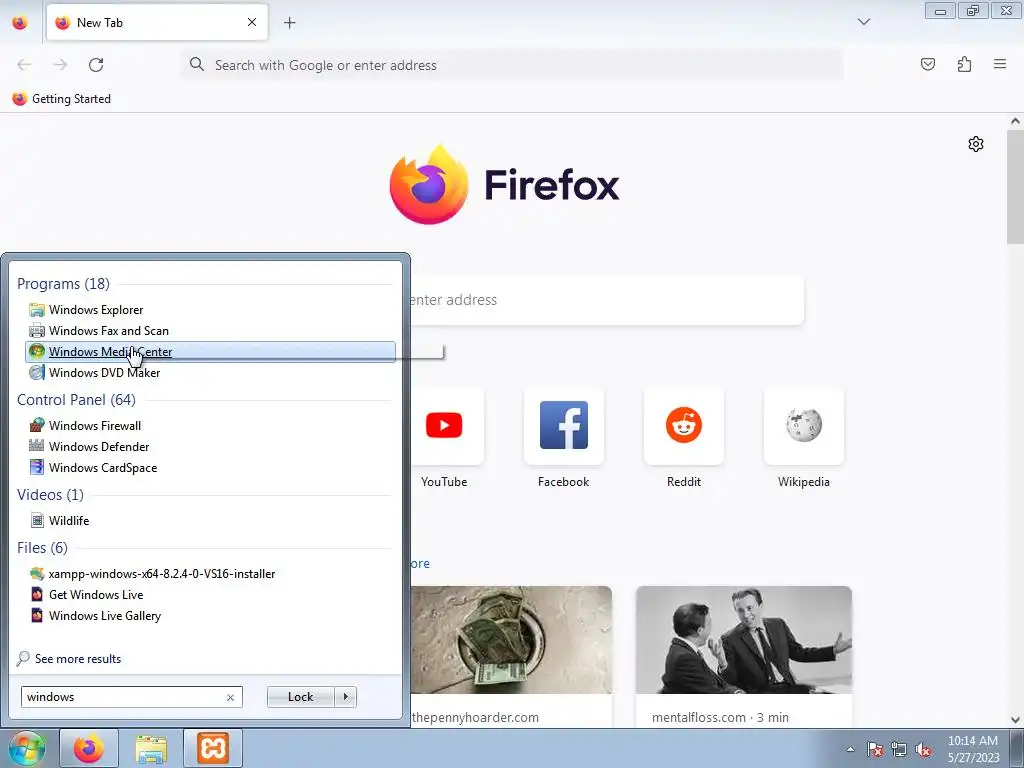
Task: Open Getting Started bookmark
Action: pyautogui.click(x=62, y=99)
